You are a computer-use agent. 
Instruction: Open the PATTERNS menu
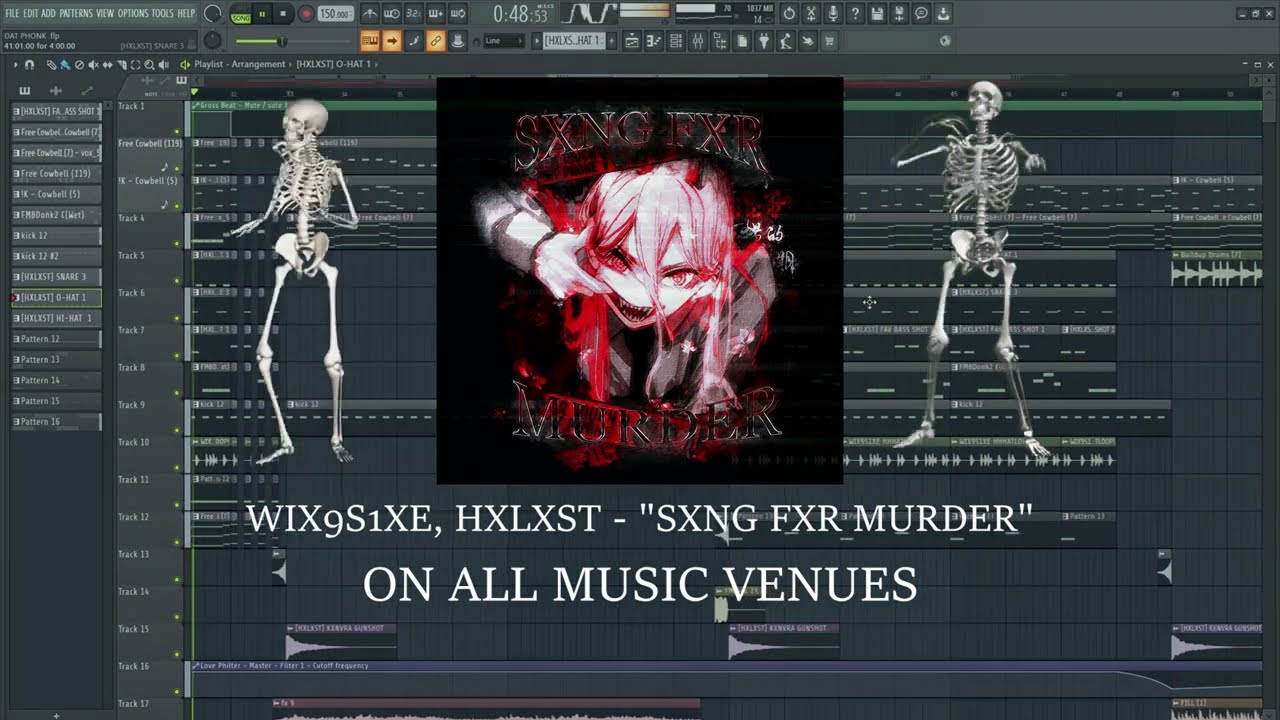(x=76, y=13)
